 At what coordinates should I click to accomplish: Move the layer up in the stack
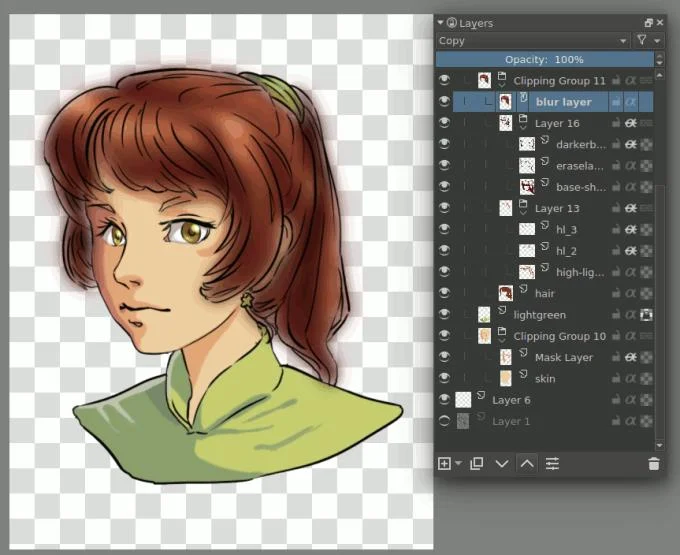click(x=527, y=464)
